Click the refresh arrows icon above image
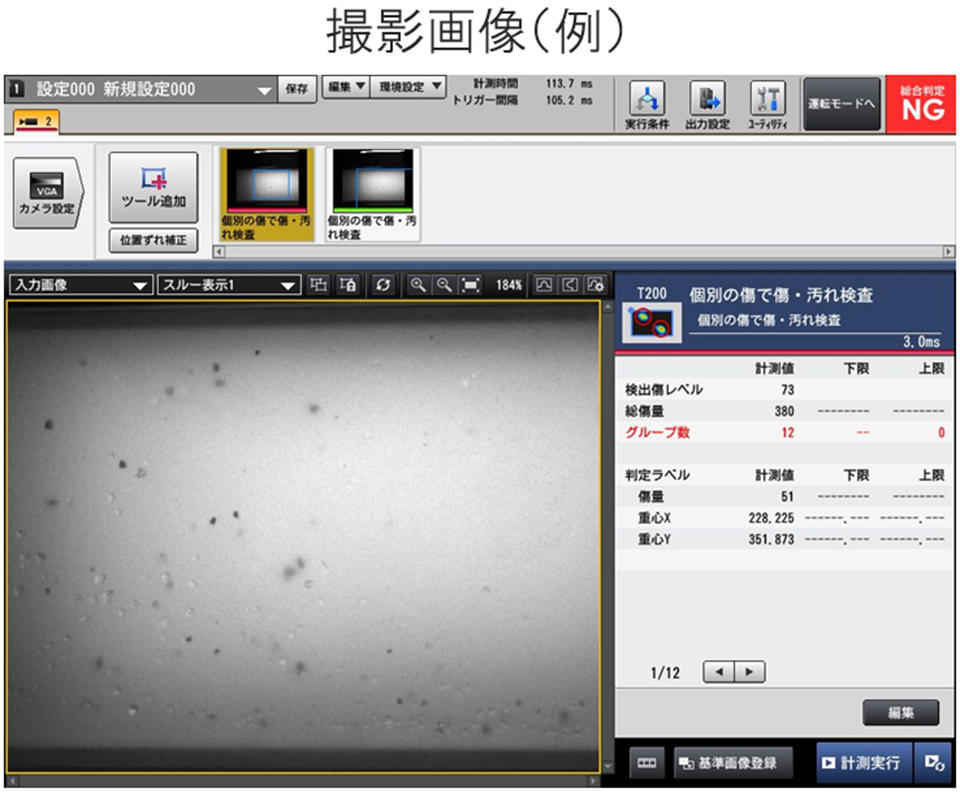 coord(383,285)
